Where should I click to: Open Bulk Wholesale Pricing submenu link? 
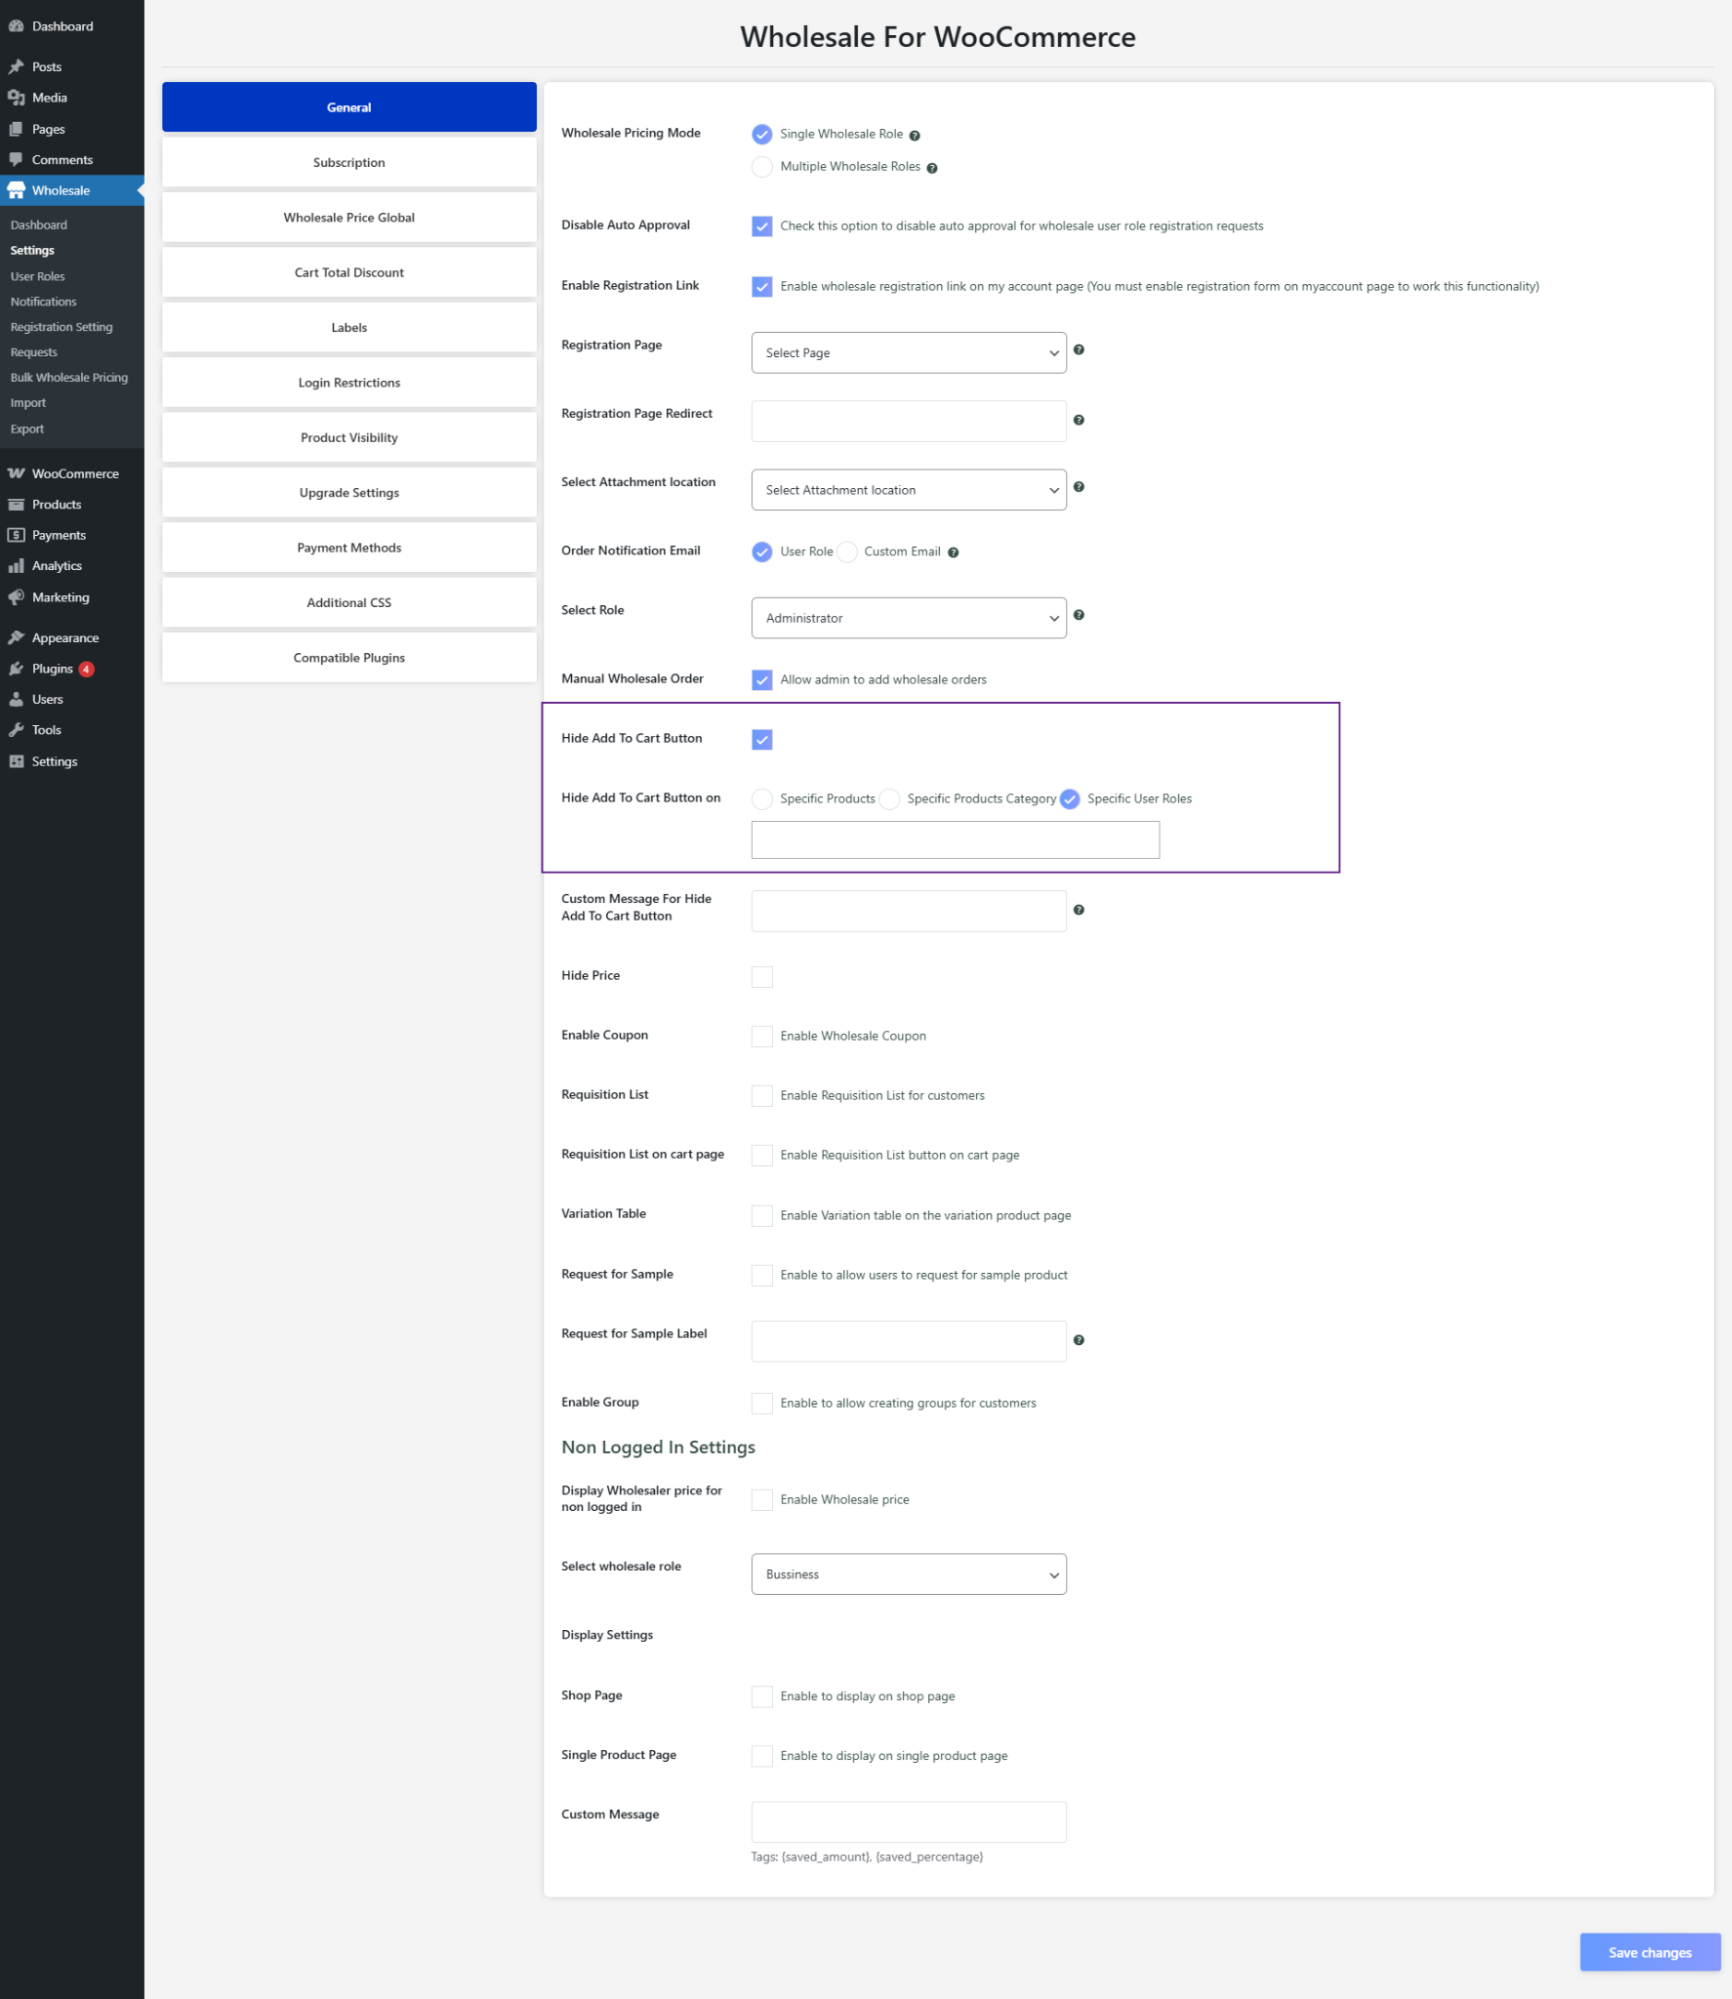[69, 378]
